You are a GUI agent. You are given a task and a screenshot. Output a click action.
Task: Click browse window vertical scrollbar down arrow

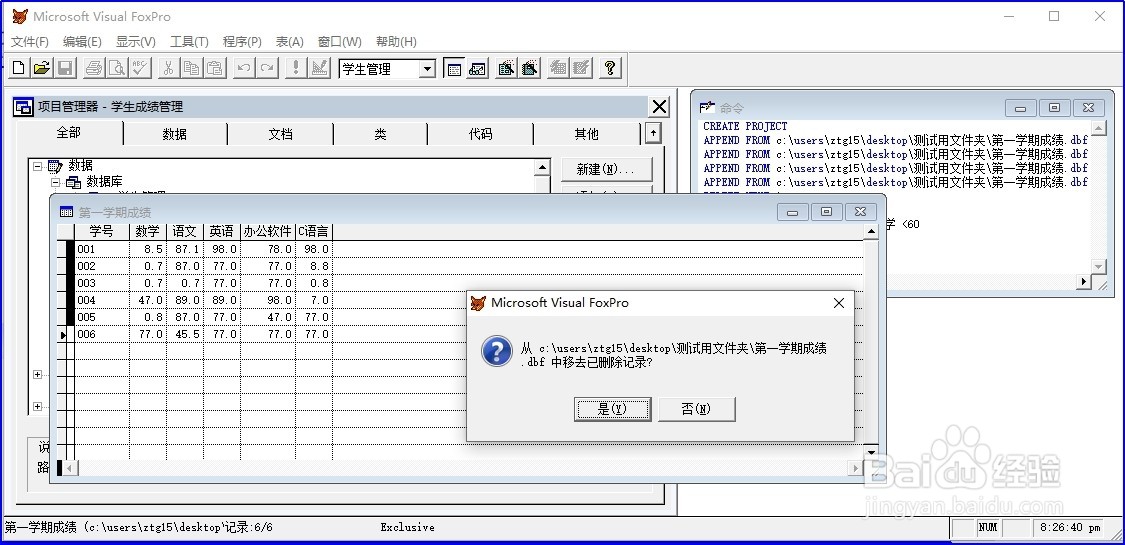tap(871, 452)
